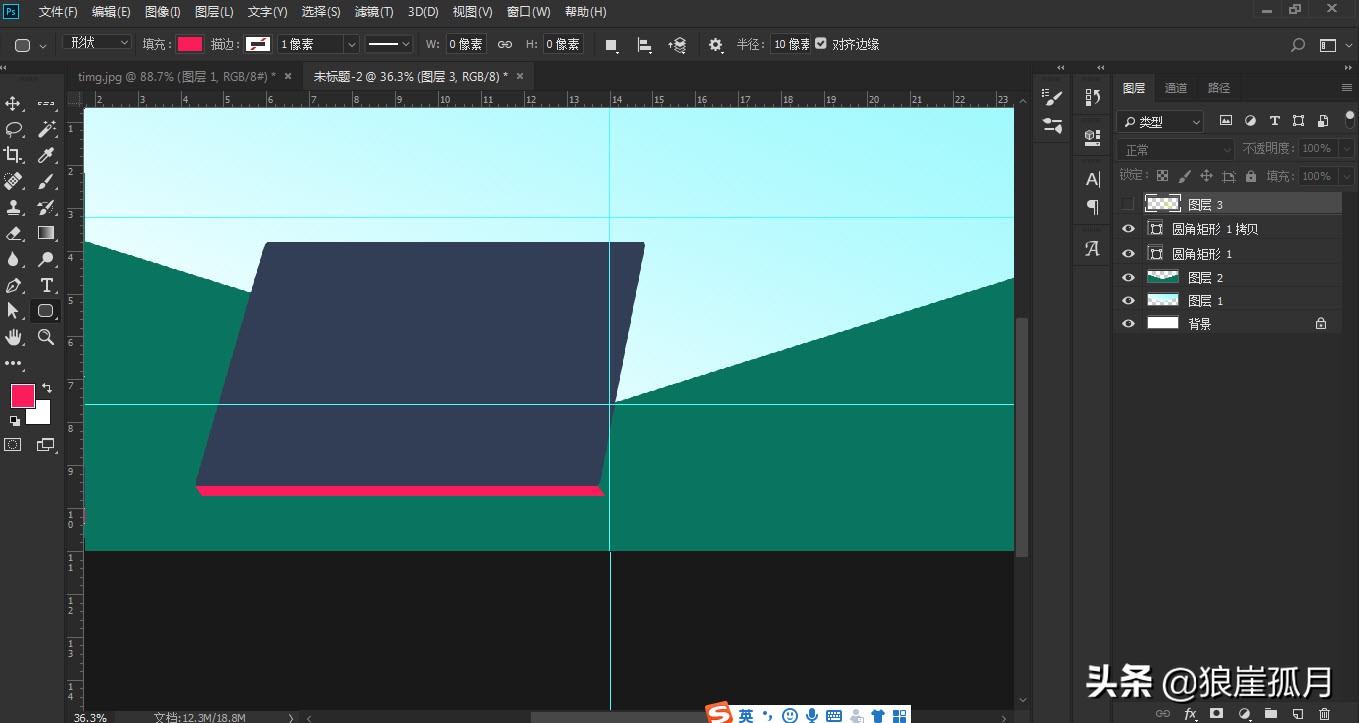Switch to the 通道 tab
1359x723 pixels.
coord(1175,87)
